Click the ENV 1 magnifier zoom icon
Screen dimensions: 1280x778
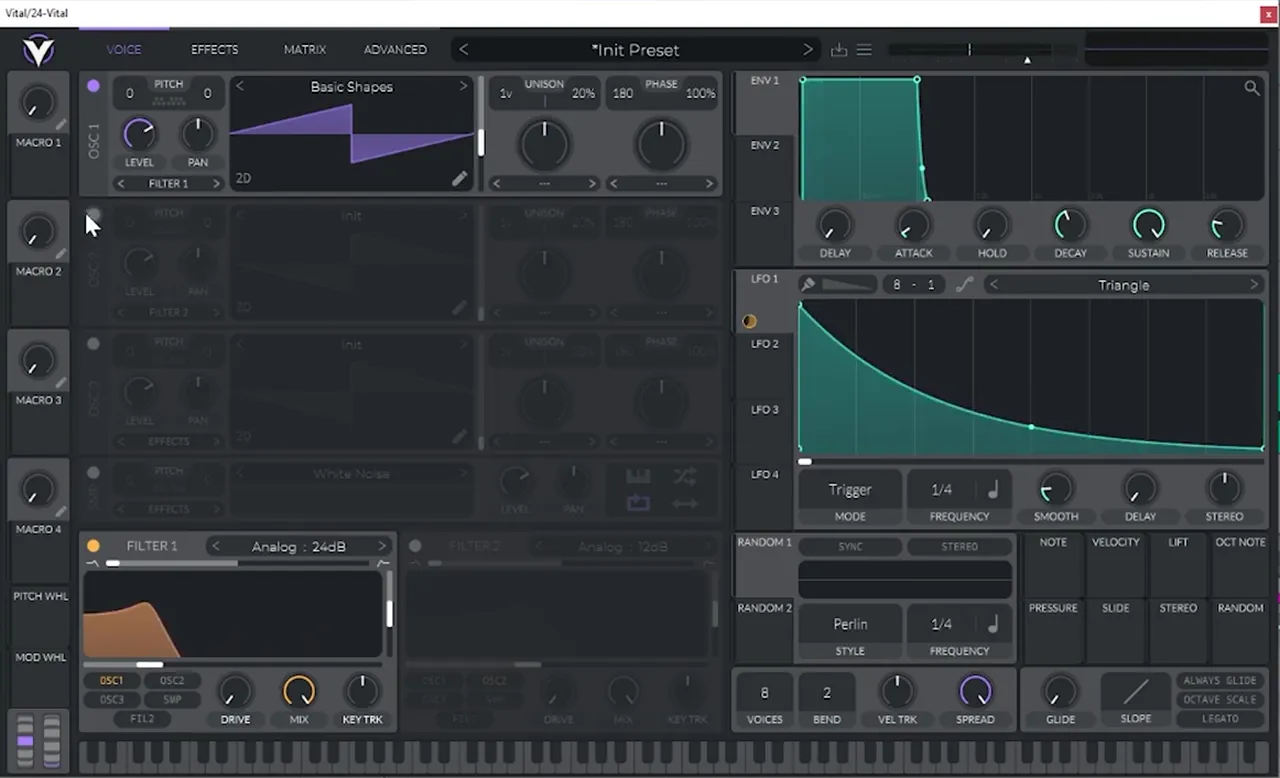[x=1252, y=88]
